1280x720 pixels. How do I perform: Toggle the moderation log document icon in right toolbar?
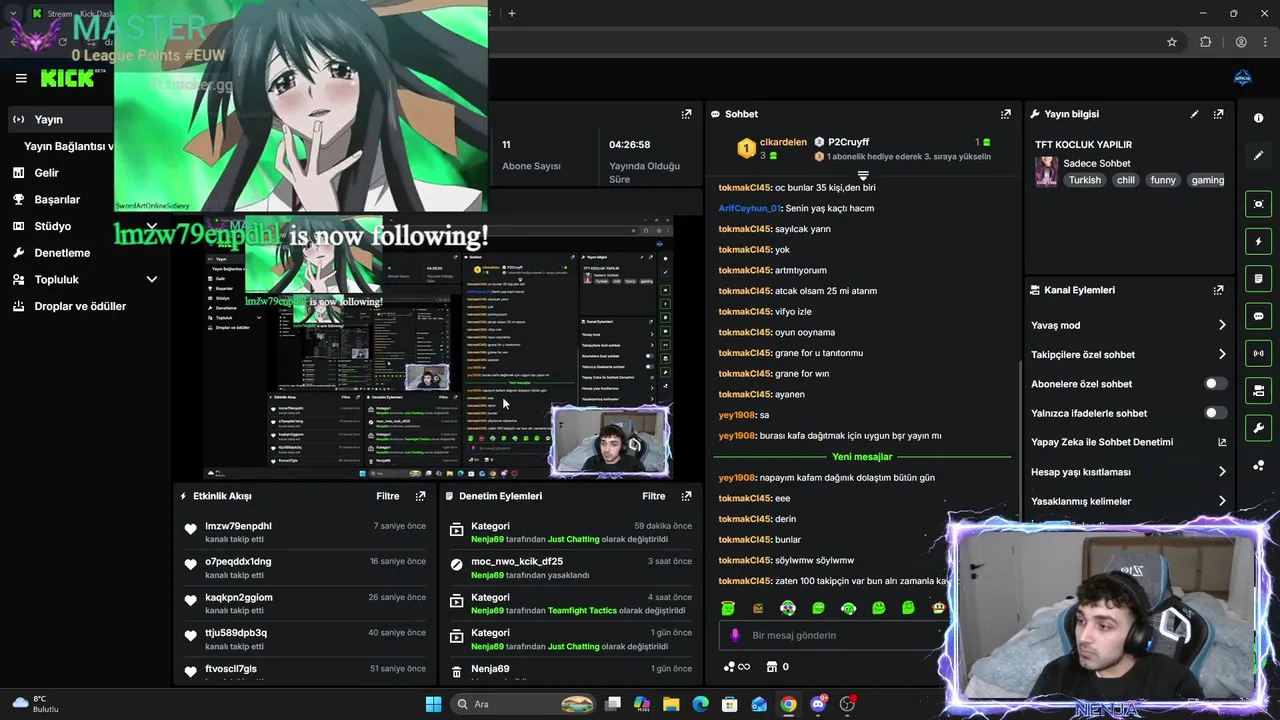pyautogui.click(x=1258, y=278)
